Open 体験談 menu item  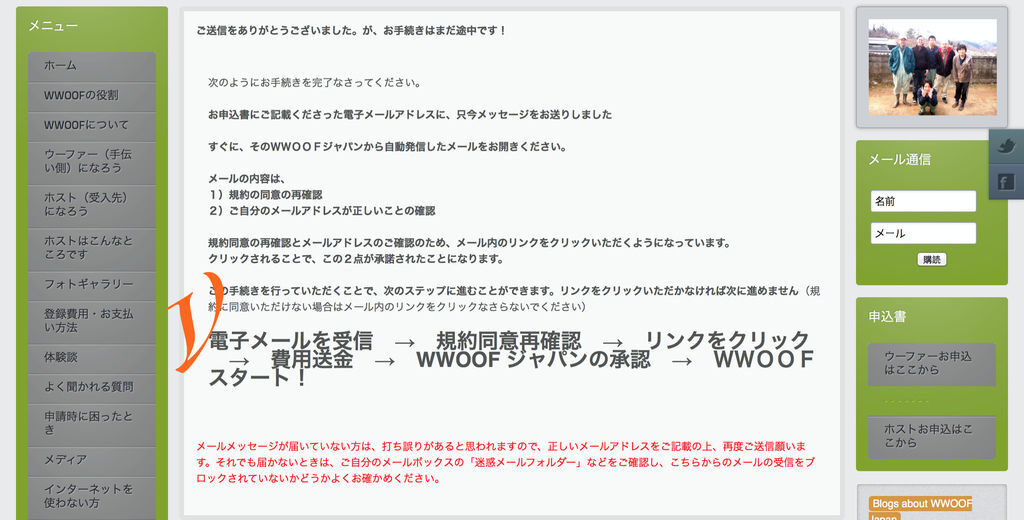point(92,357)
